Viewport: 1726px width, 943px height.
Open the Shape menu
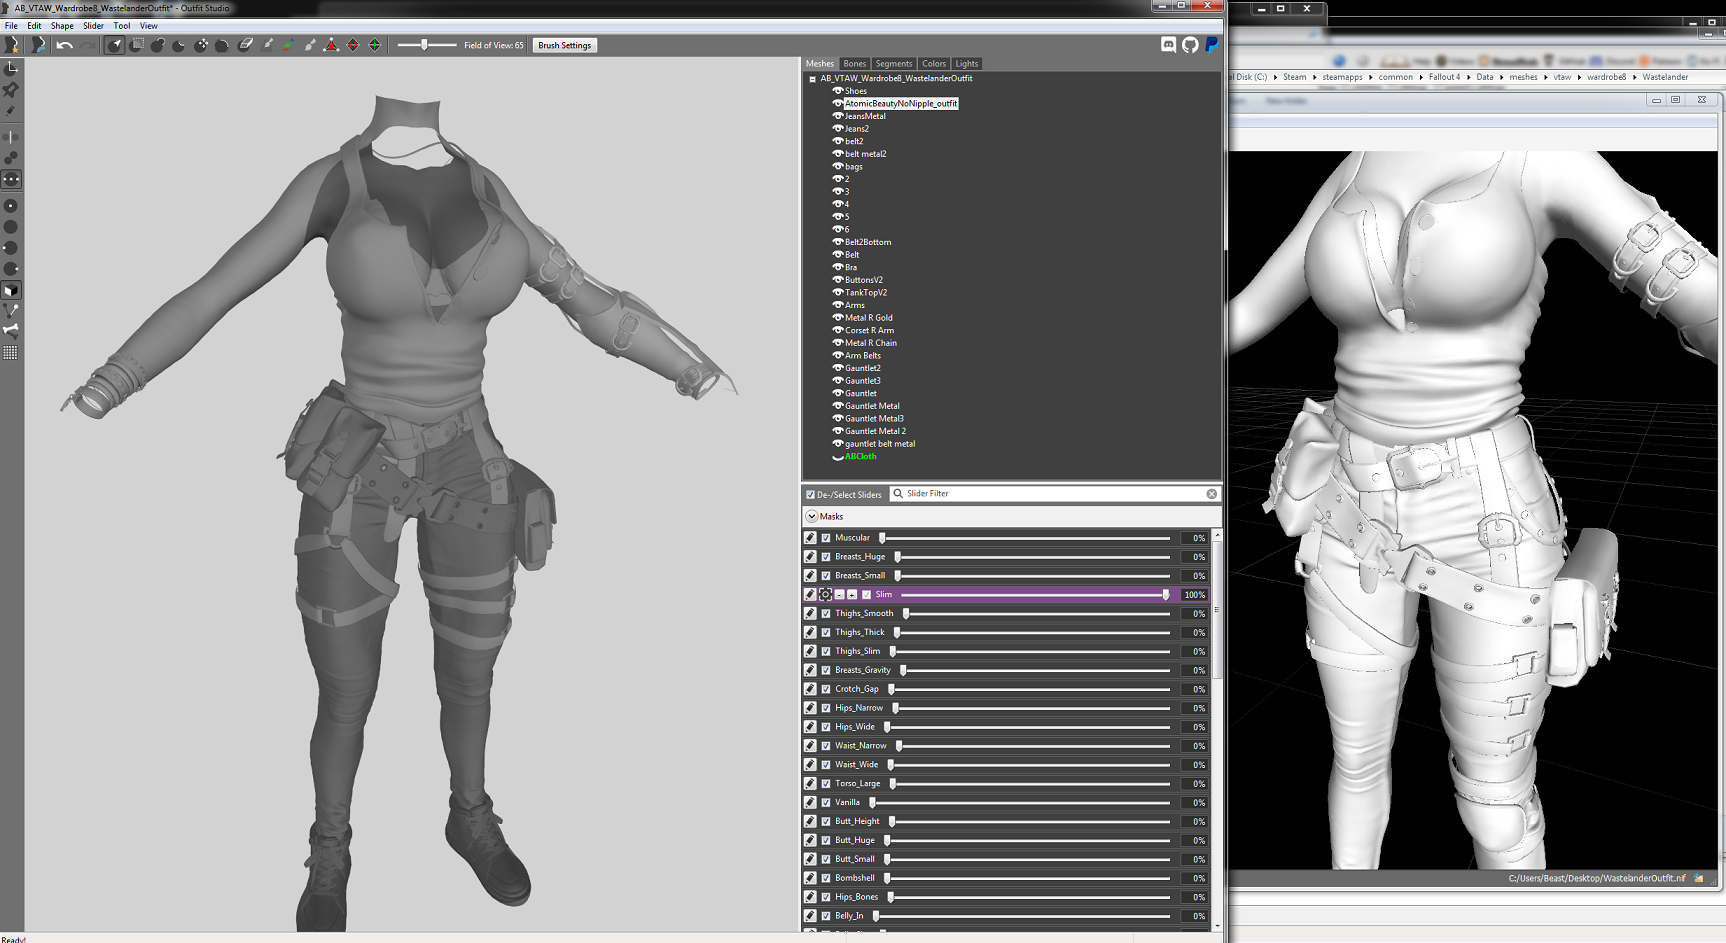[62, 26]
